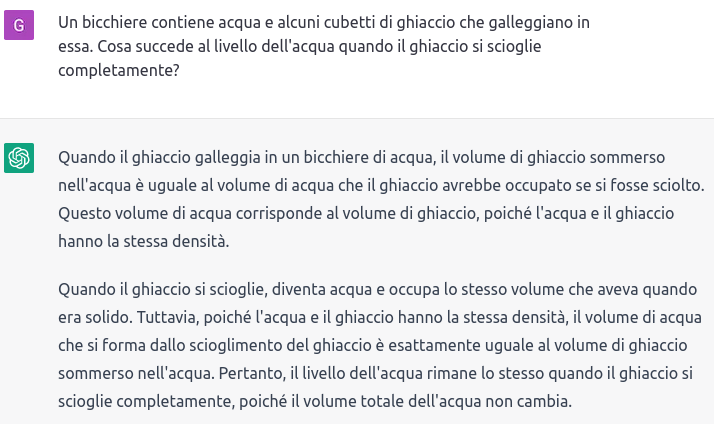
Task: Click the purple G user avatar
Action: click(19, 25)
